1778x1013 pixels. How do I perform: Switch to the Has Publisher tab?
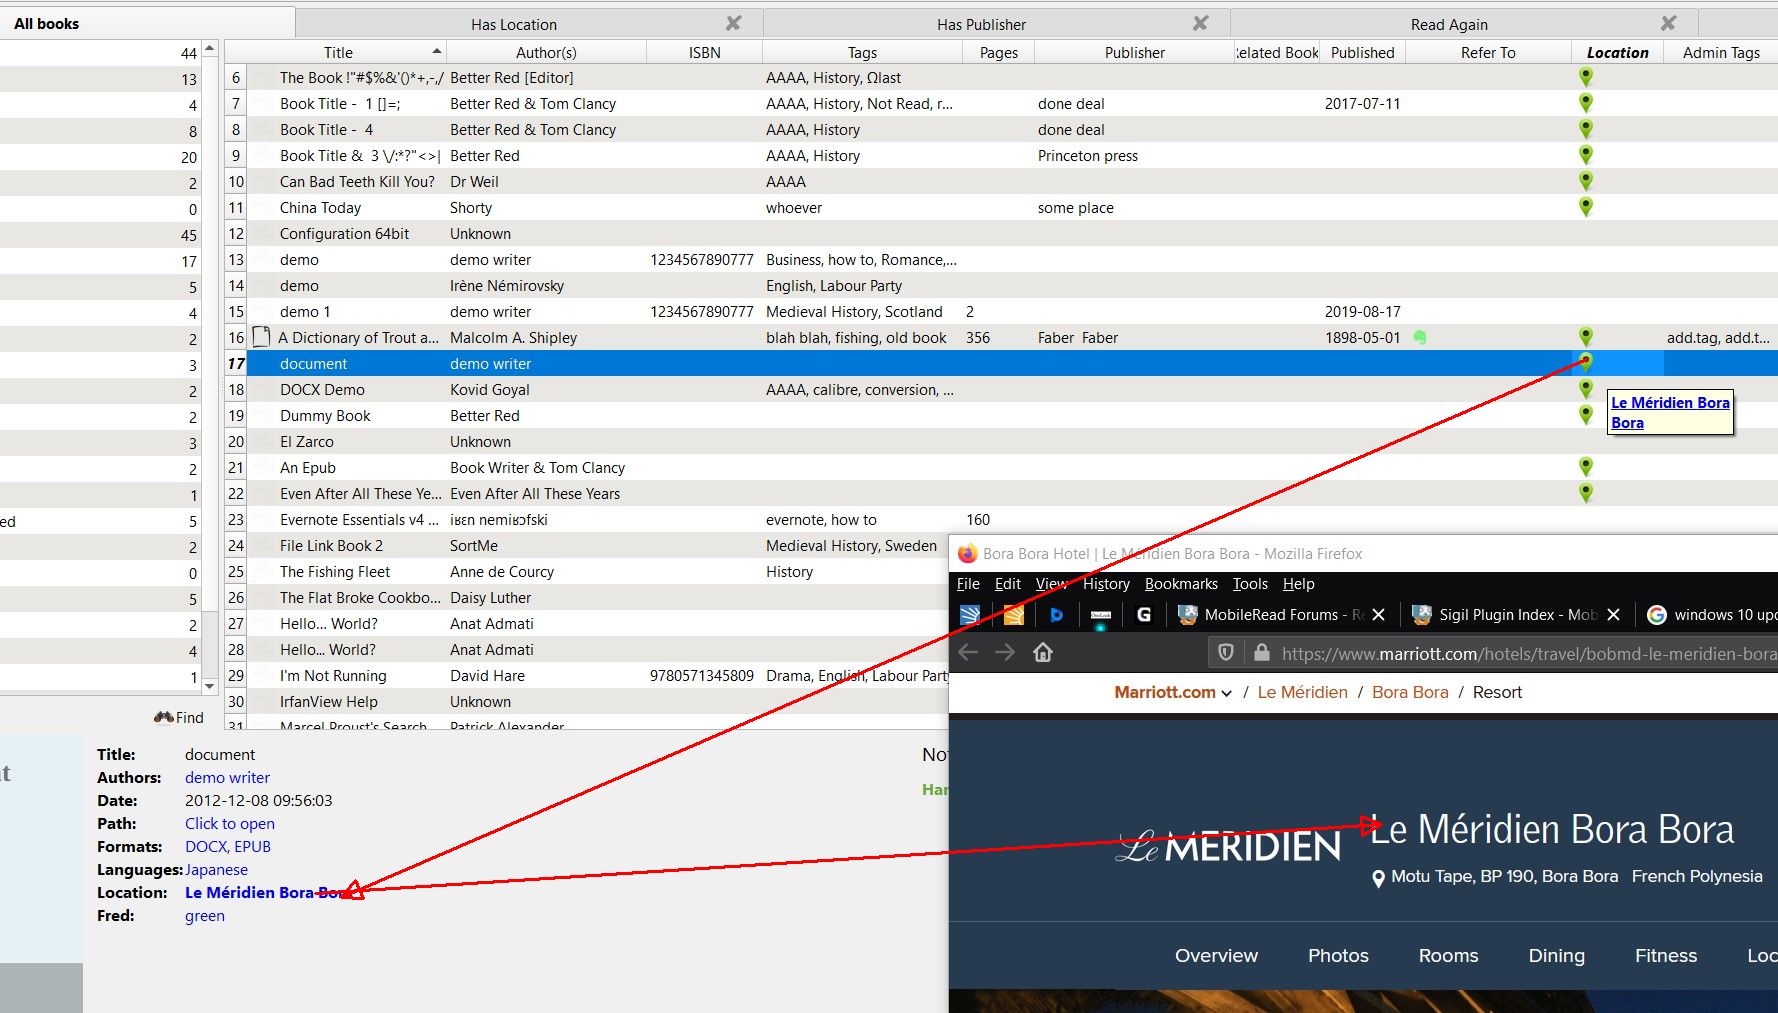pyautogui.click(x=981, y=24)
